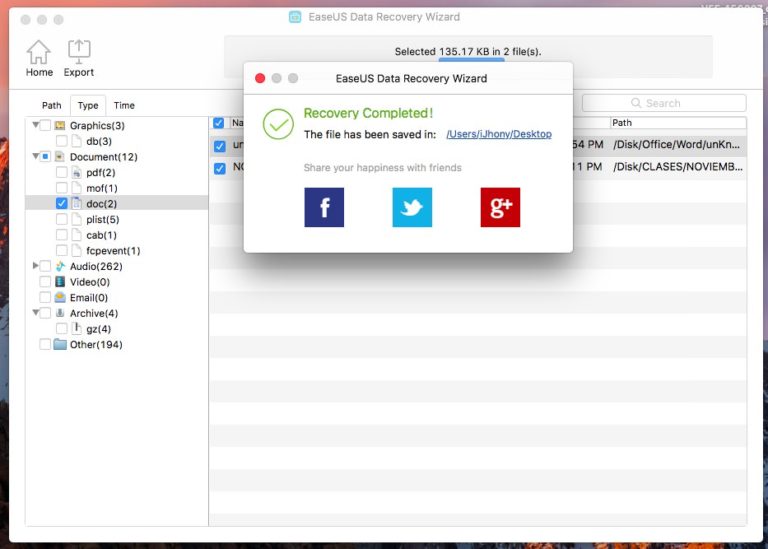Click the Home icon in toolbar
Image resolution: width=768 pixels, height=549 pixels.
coord(39,54)
